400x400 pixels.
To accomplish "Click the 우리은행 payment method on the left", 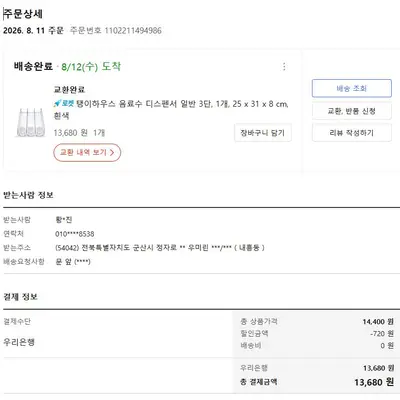I will 19,342.
